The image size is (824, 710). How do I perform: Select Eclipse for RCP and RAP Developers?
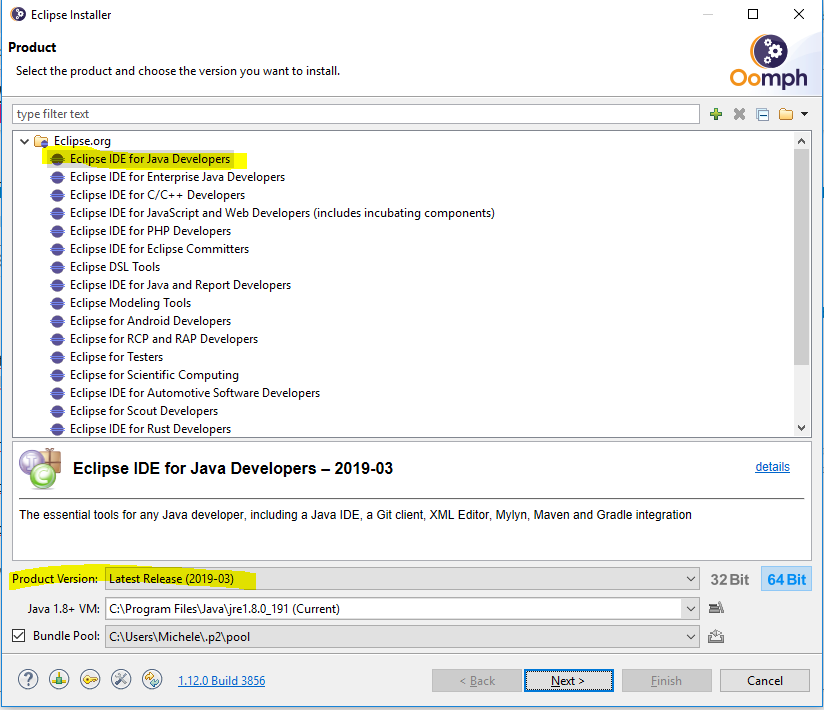coord(164,339)
